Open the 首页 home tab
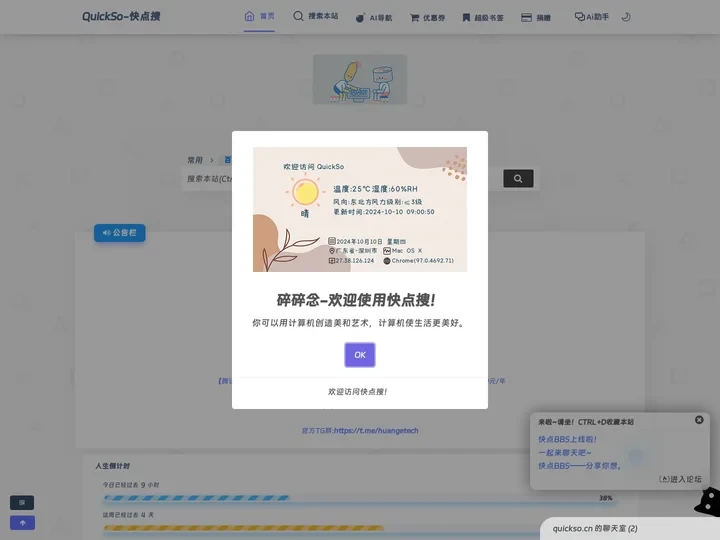This screenshot has height=540, width=720. 259,17
